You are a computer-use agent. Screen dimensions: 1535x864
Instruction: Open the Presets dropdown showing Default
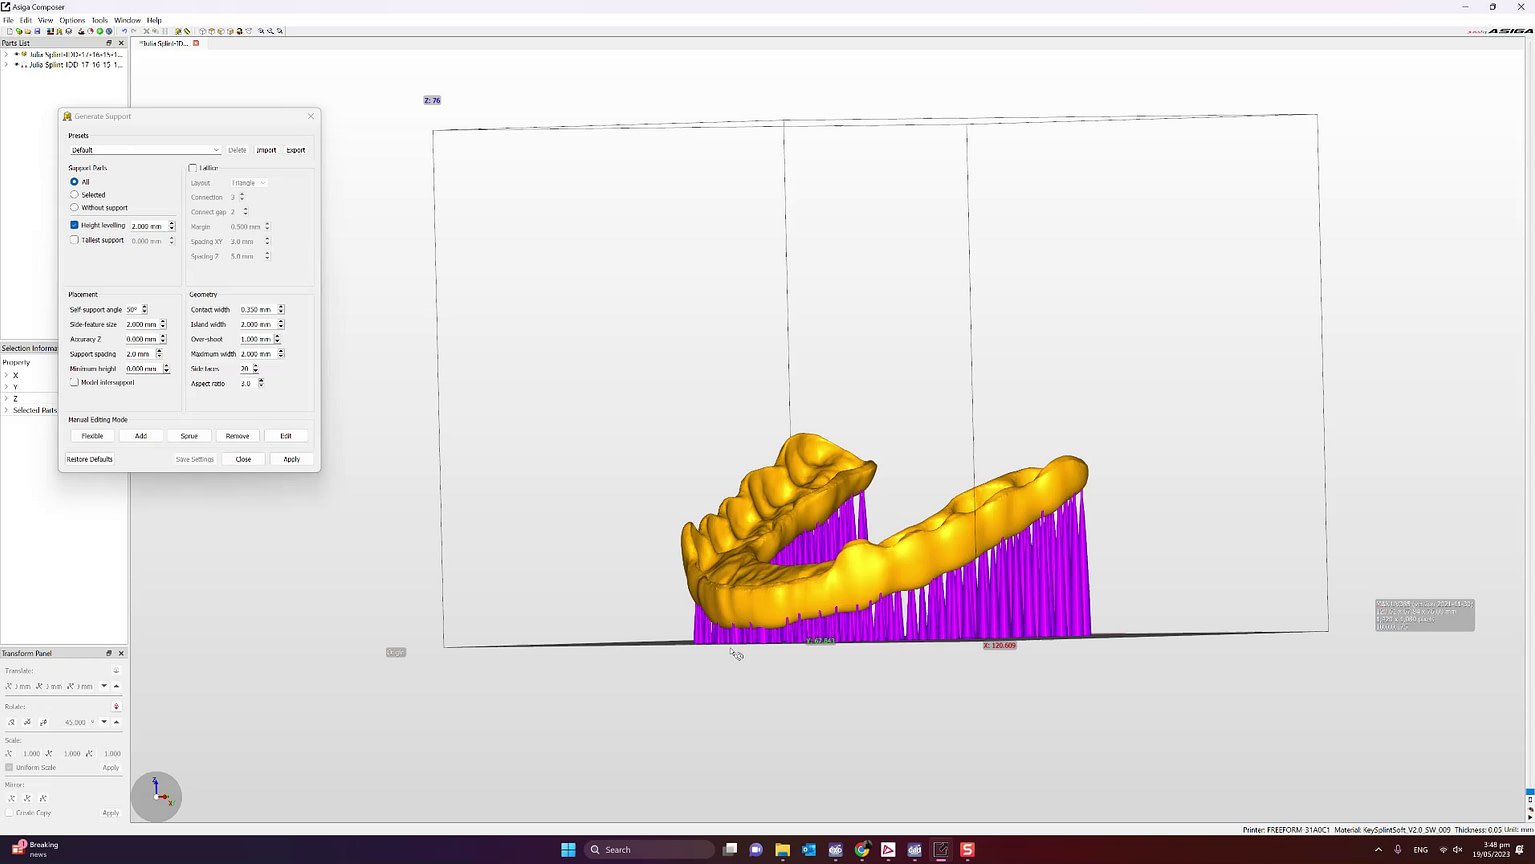pos(145,150)
